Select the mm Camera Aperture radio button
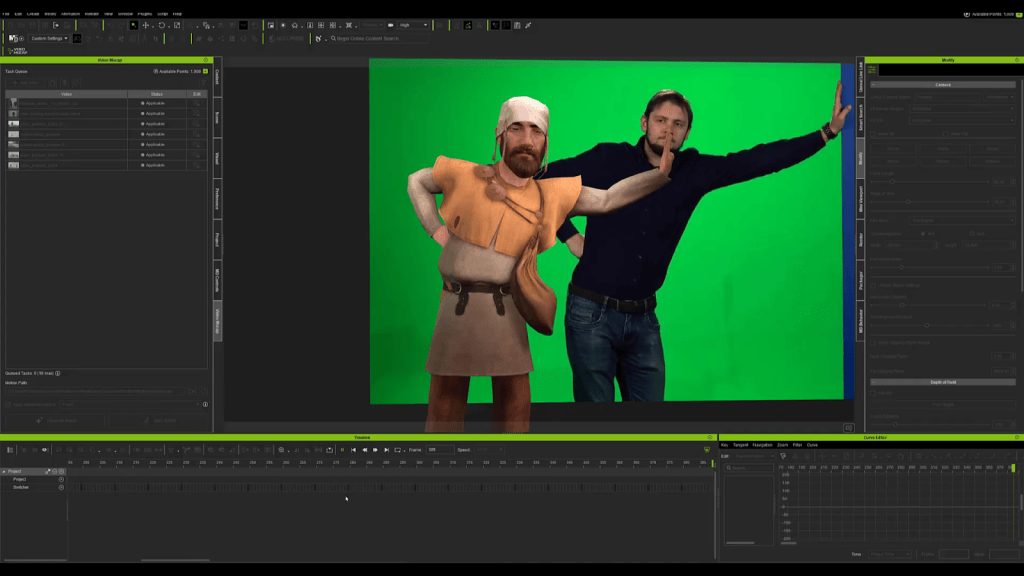The width and height of the screenshot is (1024, 576). (923, 233)
